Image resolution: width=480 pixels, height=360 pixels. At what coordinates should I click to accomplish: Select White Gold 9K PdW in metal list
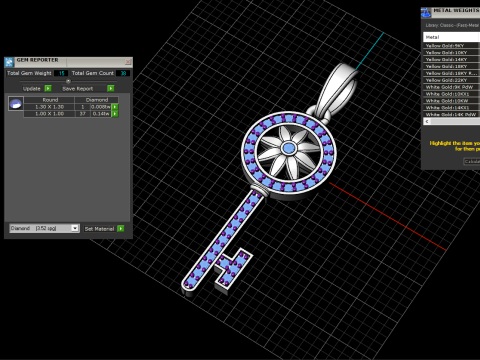pos(451,87)
